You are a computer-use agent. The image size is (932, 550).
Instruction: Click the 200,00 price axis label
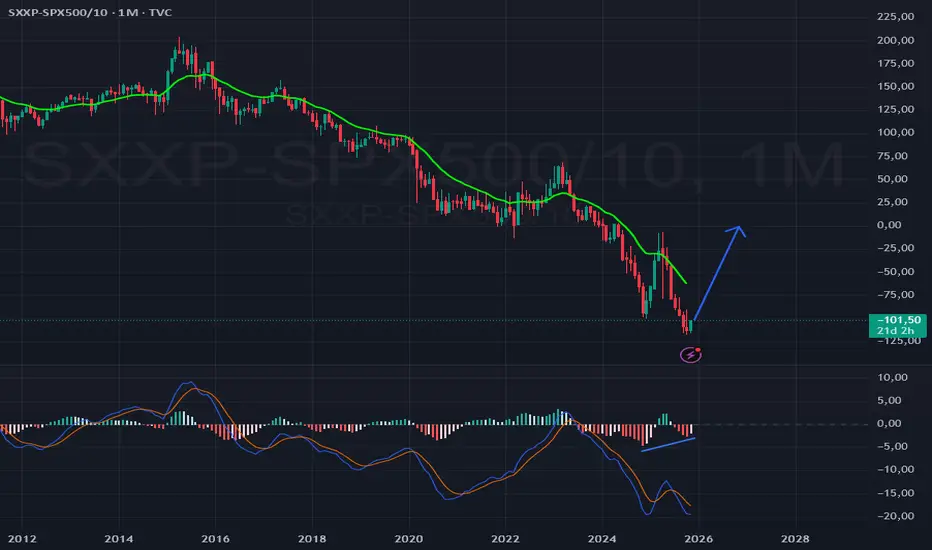pos(895,40)
